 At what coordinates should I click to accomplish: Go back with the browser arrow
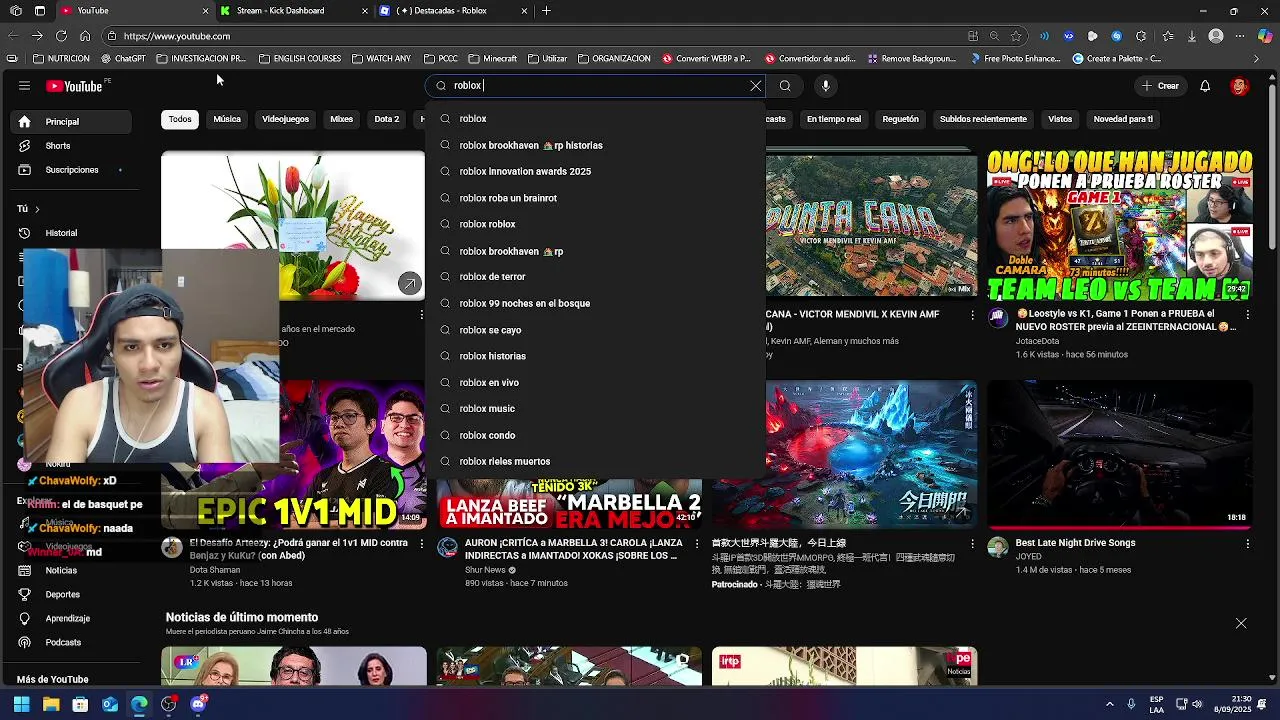coord(12,36)
